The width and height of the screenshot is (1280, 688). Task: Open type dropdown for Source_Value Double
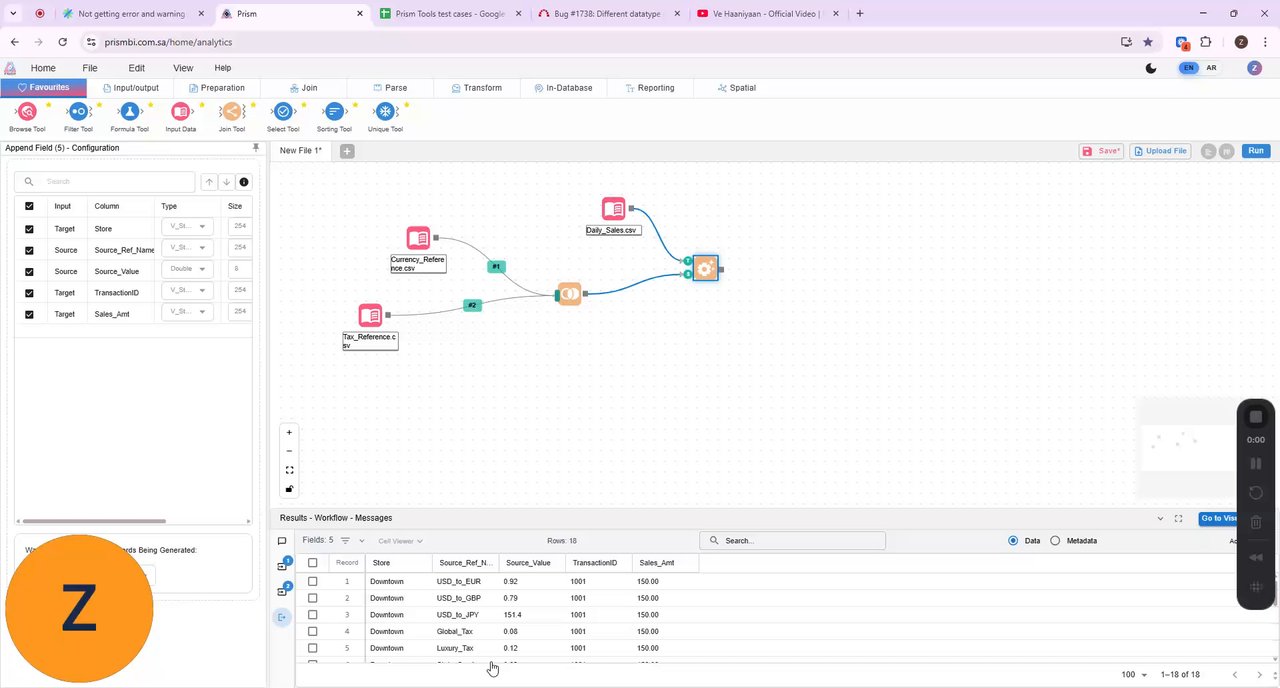[x=187, y=269]
